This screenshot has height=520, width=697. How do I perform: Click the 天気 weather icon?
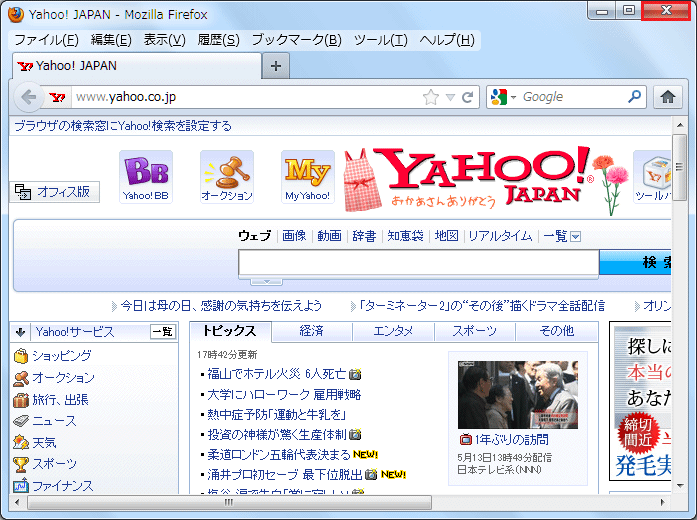(x=21, y=442)
